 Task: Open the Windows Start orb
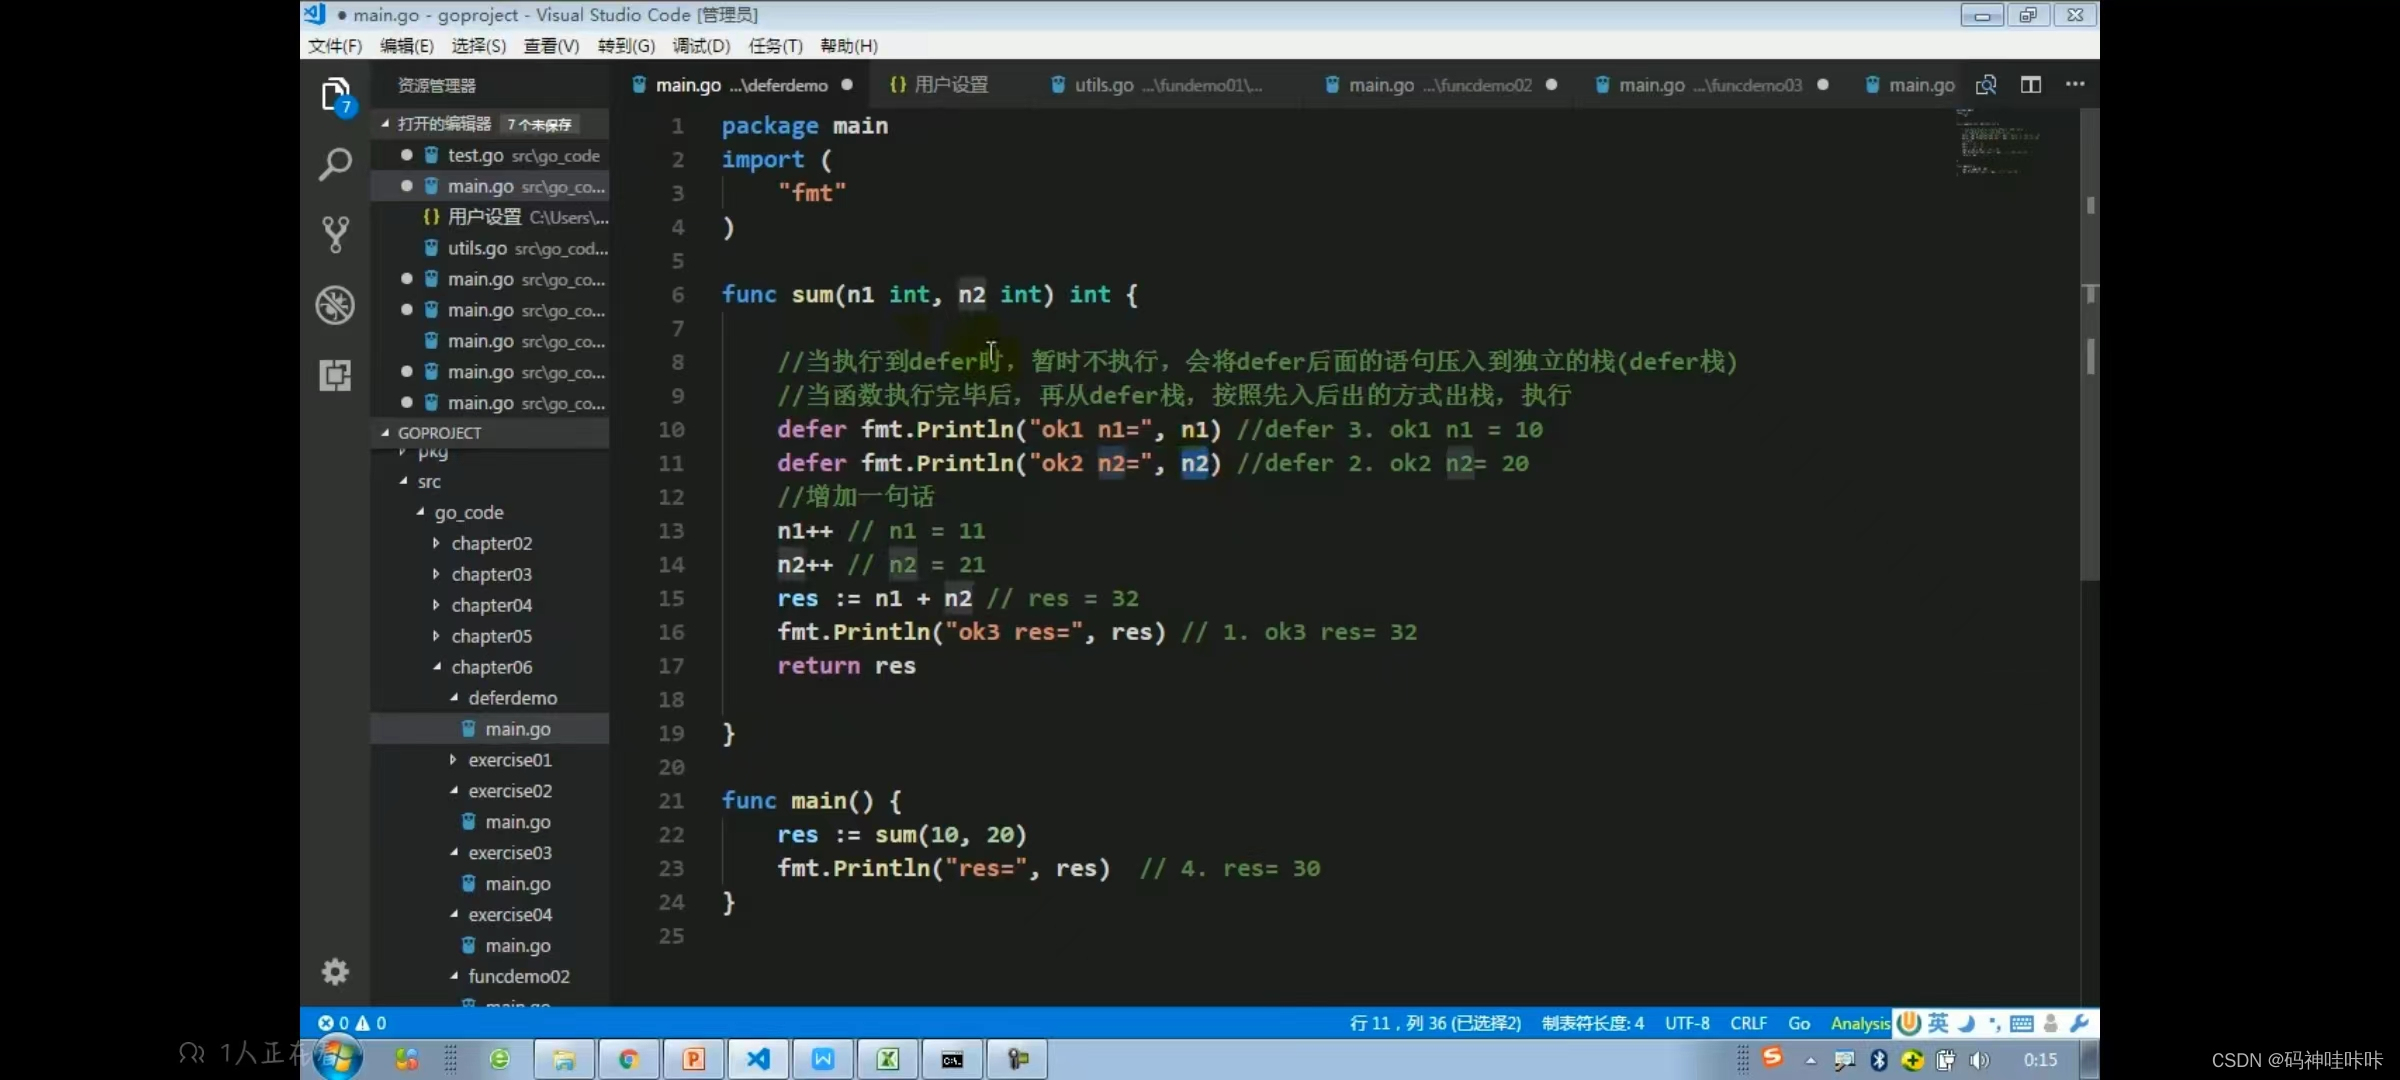[337, 1059]
